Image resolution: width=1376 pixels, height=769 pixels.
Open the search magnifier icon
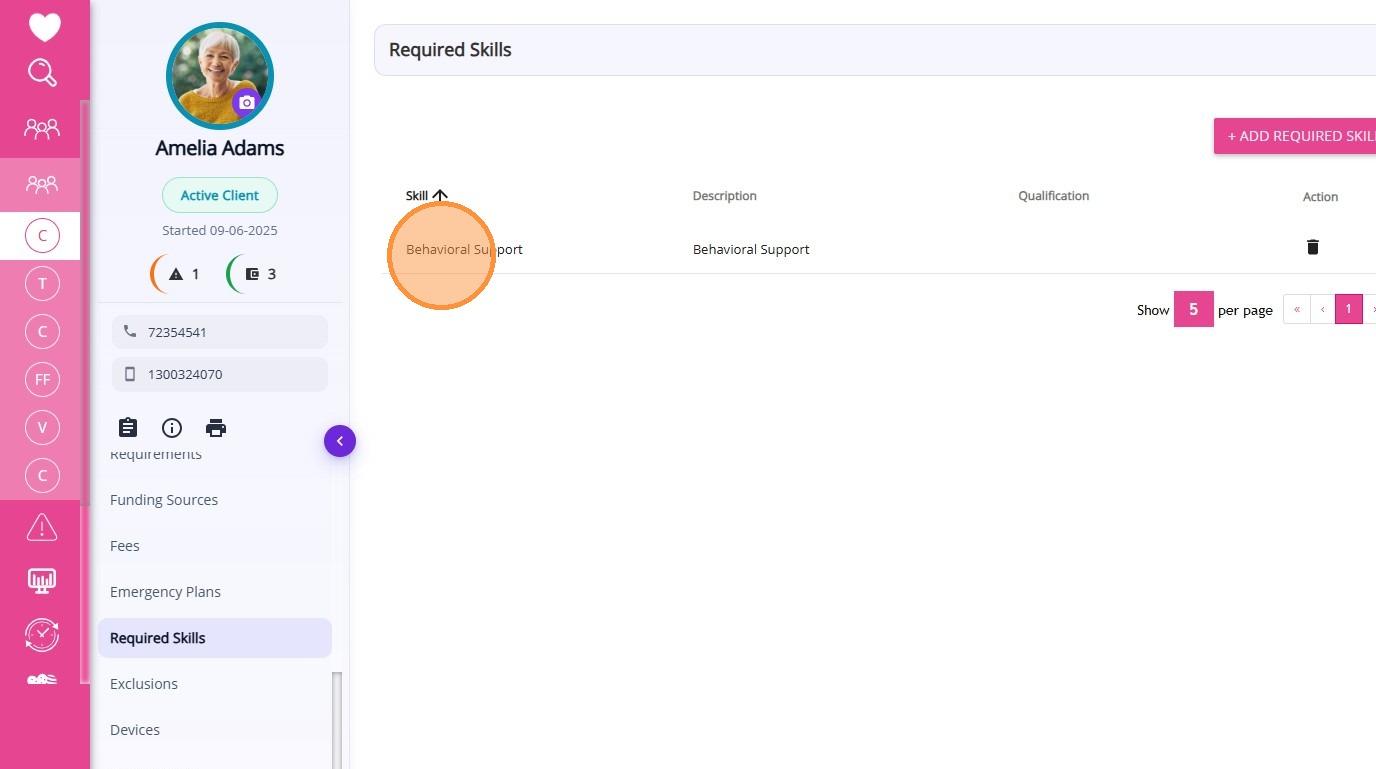point(42,73)
